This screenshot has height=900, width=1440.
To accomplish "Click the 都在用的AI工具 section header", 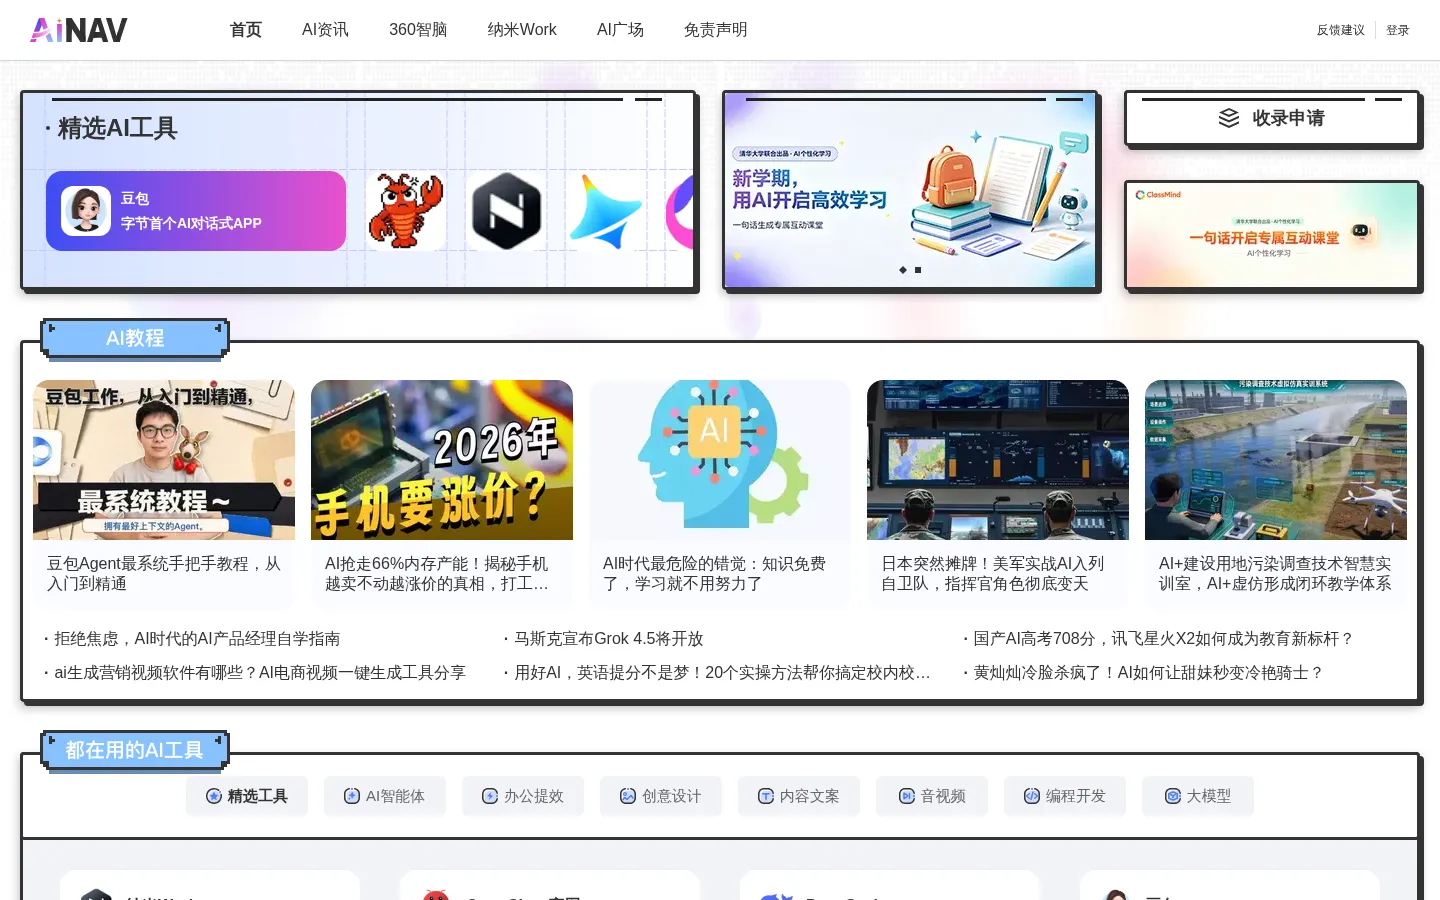I will (135, 750).
